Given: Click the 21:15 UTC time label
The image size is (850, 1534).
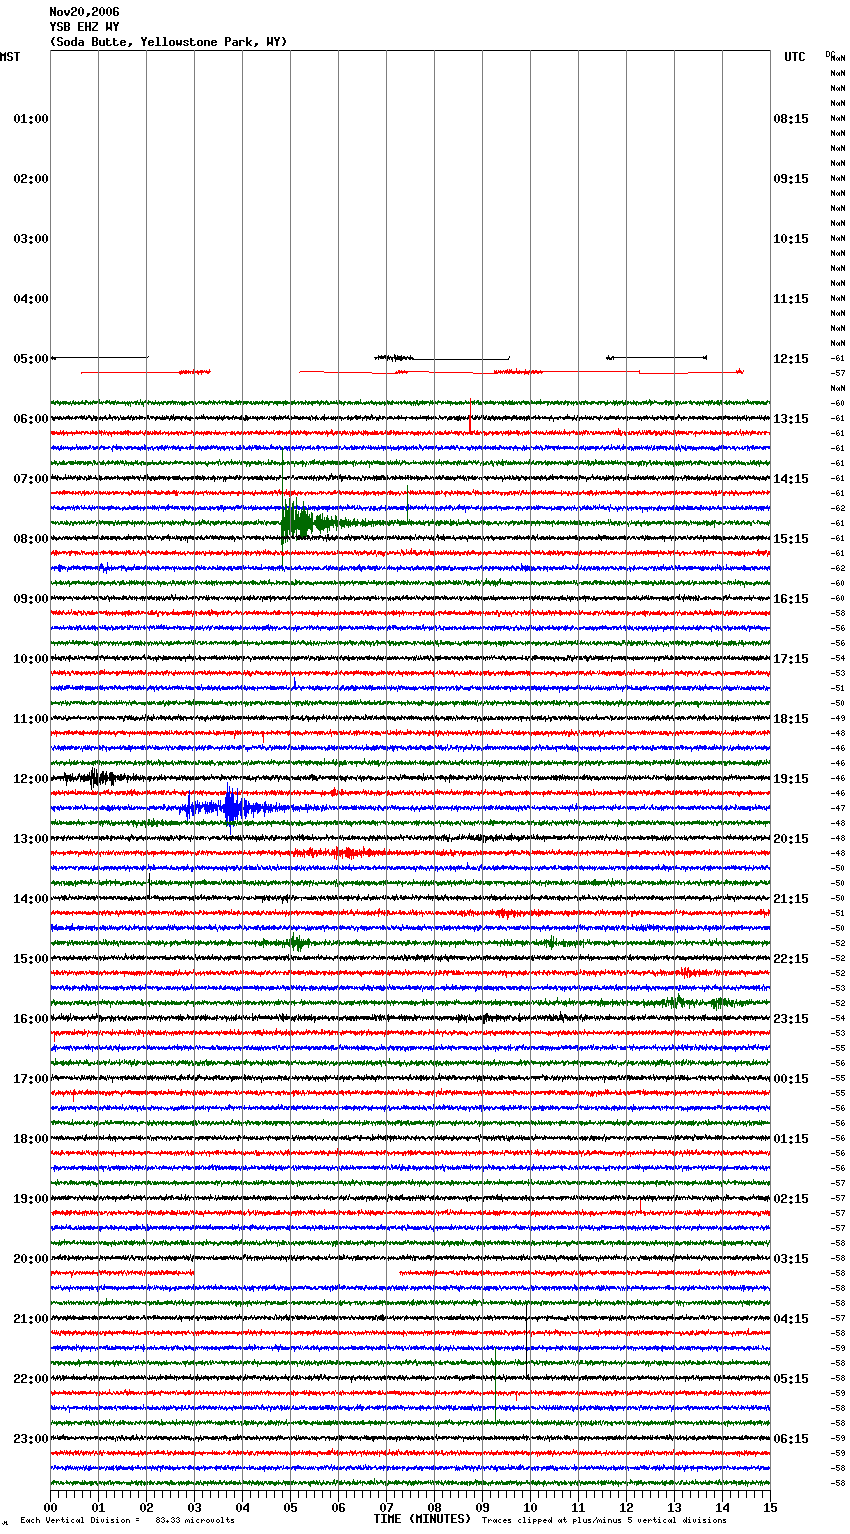Looking at the screenshot, I should pos(791,899).
